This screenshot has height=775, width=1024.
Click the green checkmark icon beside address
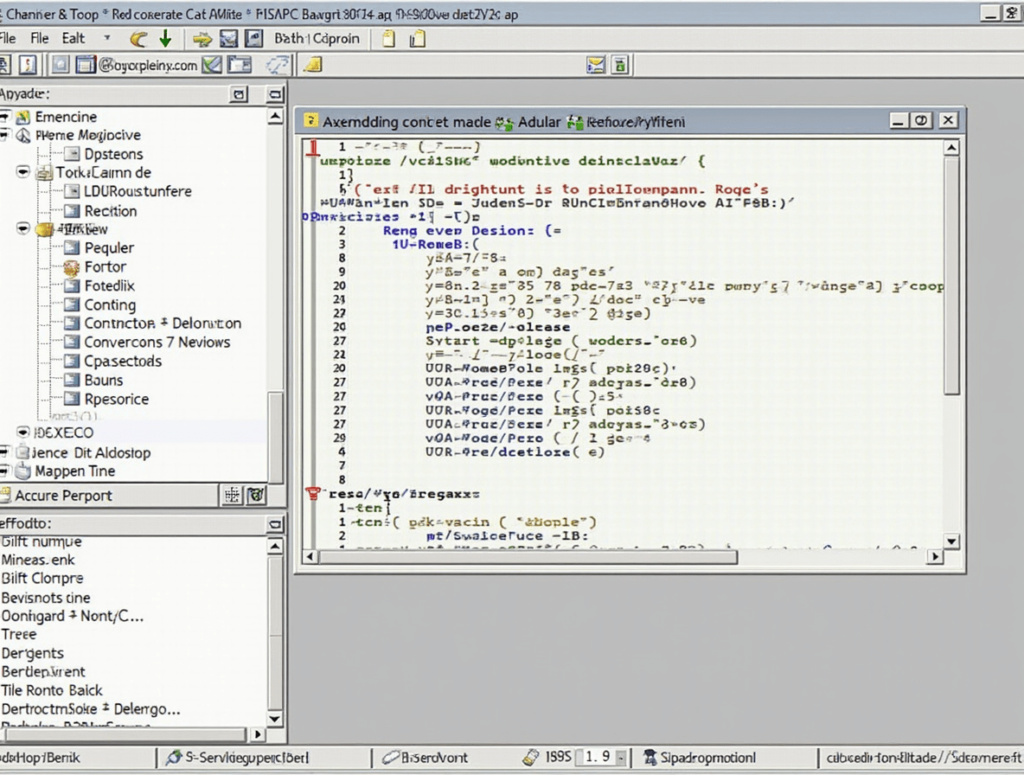coord(212,65)
